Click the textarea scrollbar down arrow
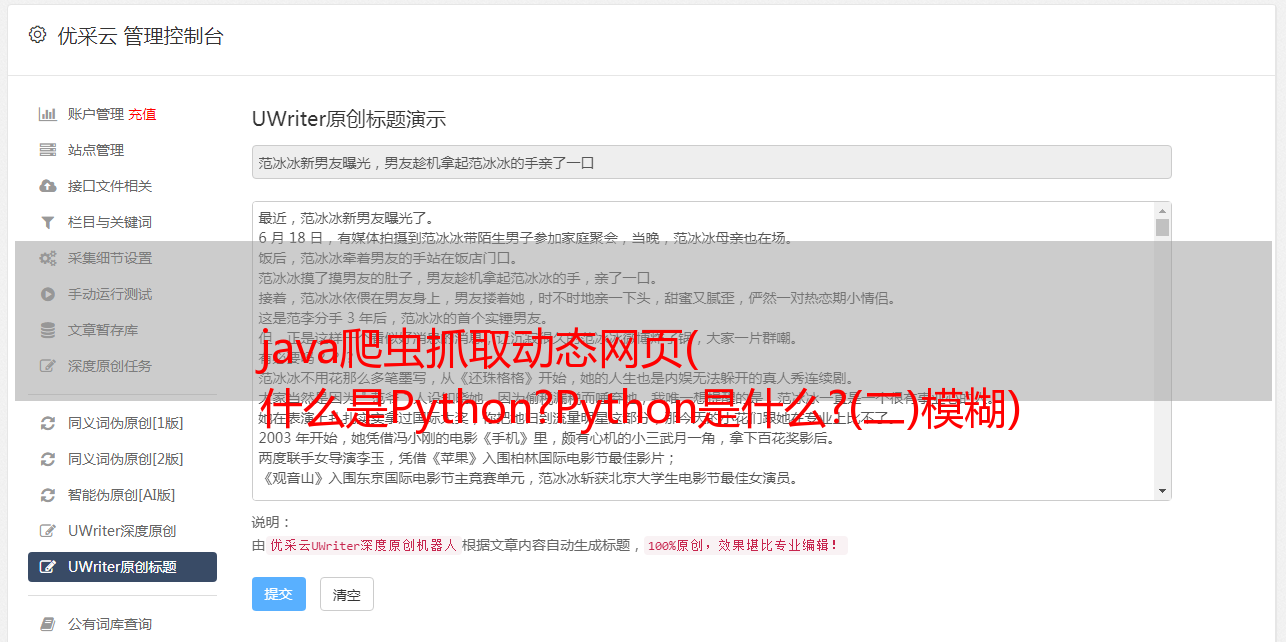The width and height of the screenshot is (1286, 642). [1162, 491]
